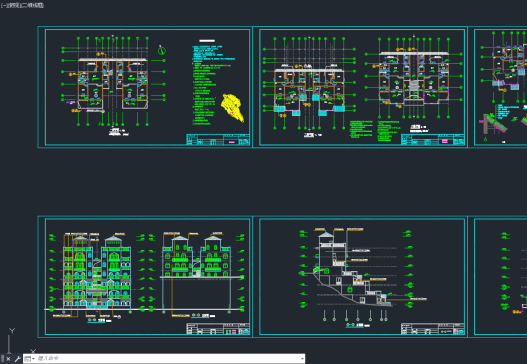527x364 pixels.
Task: Open the viewport [-] controls menu
Action: click(x=4, y=5)
